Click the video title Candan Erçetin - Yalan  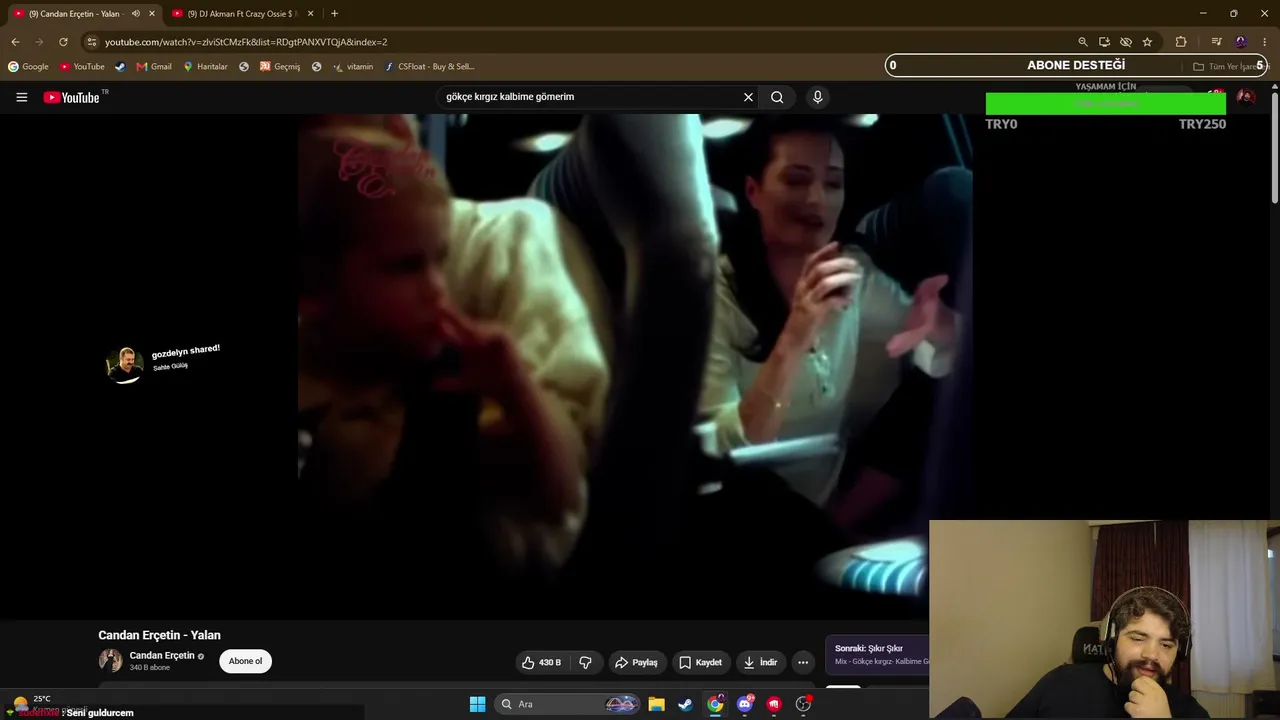point(159,635)
